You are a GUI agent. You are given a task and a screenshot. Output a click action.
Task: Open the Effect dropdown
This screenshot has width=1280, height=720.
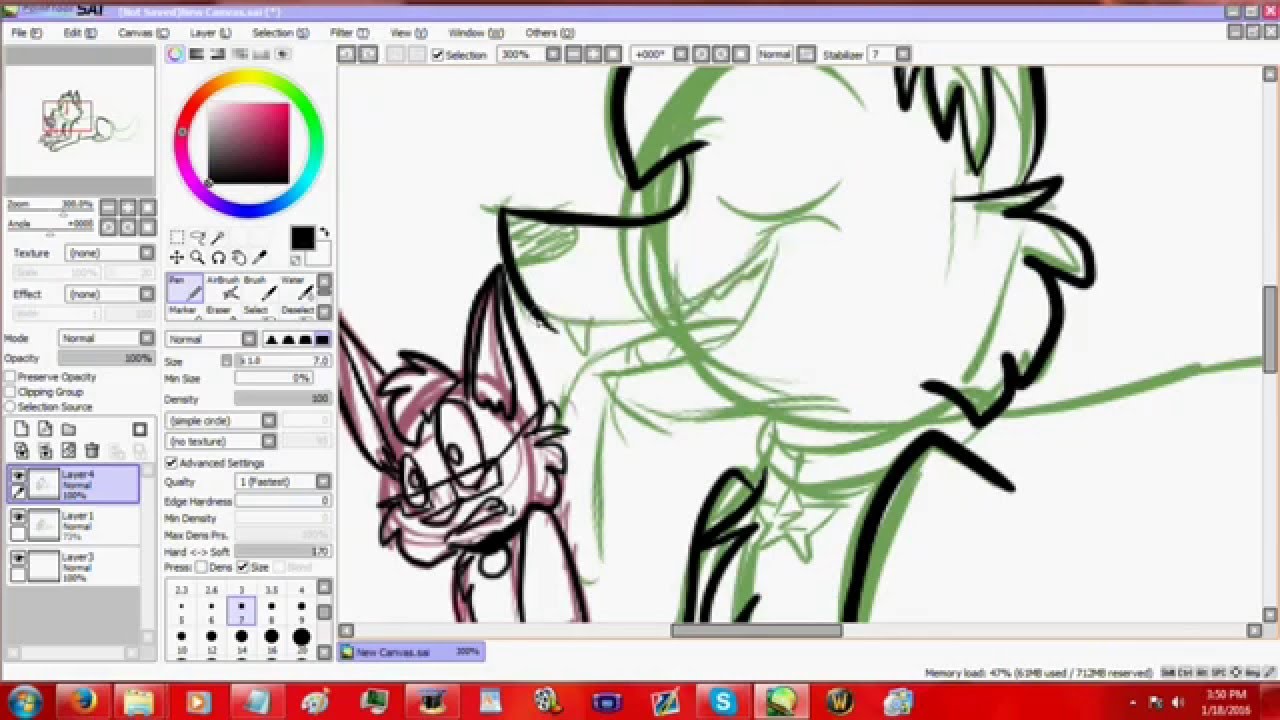tap(110, 294)
